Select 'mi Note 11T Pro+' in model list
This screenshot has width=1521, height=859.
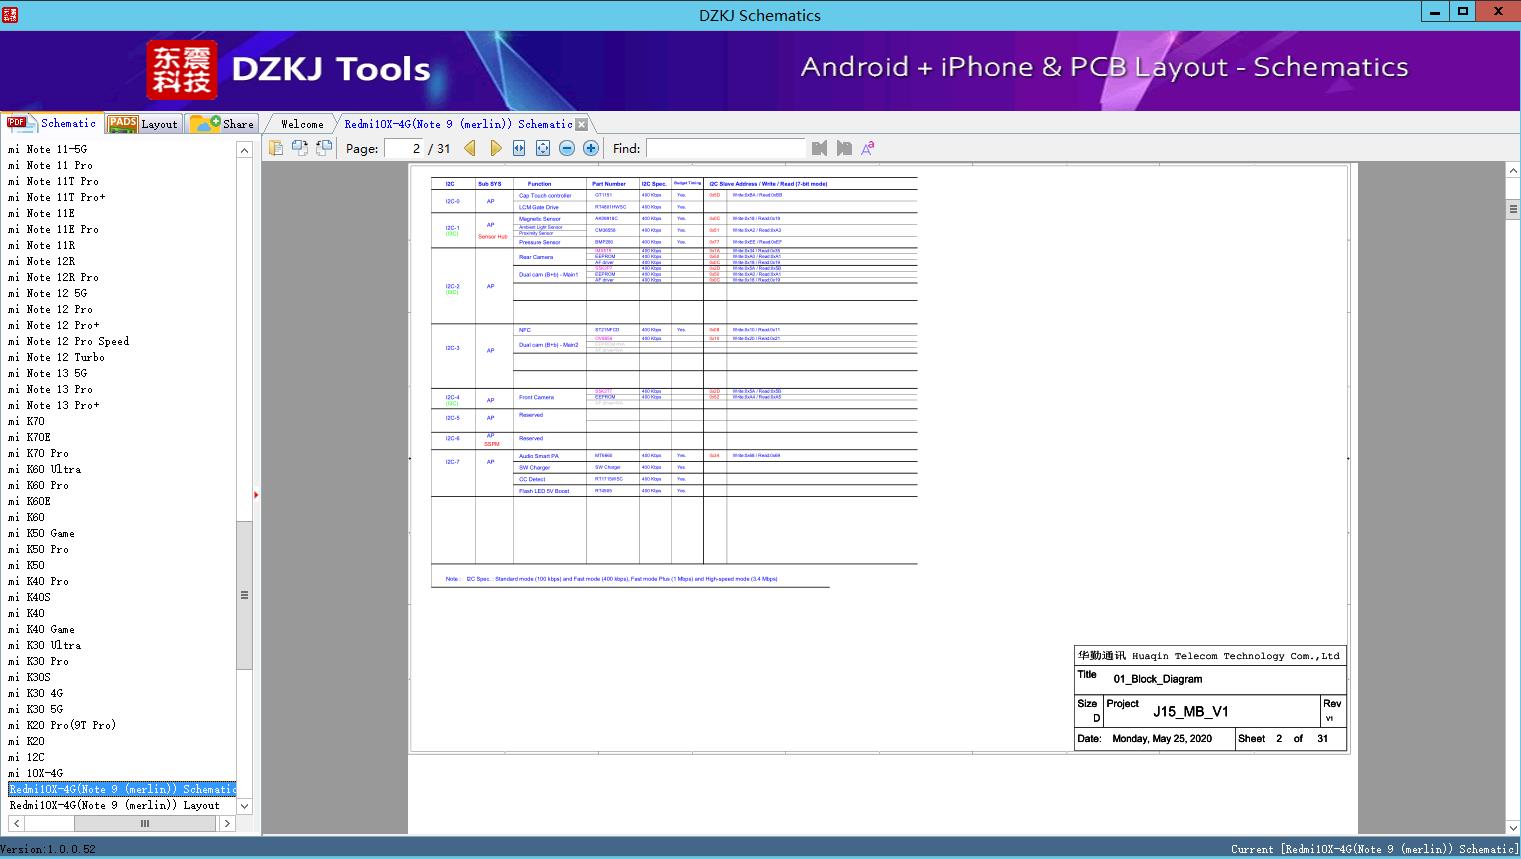coord(56,197)
